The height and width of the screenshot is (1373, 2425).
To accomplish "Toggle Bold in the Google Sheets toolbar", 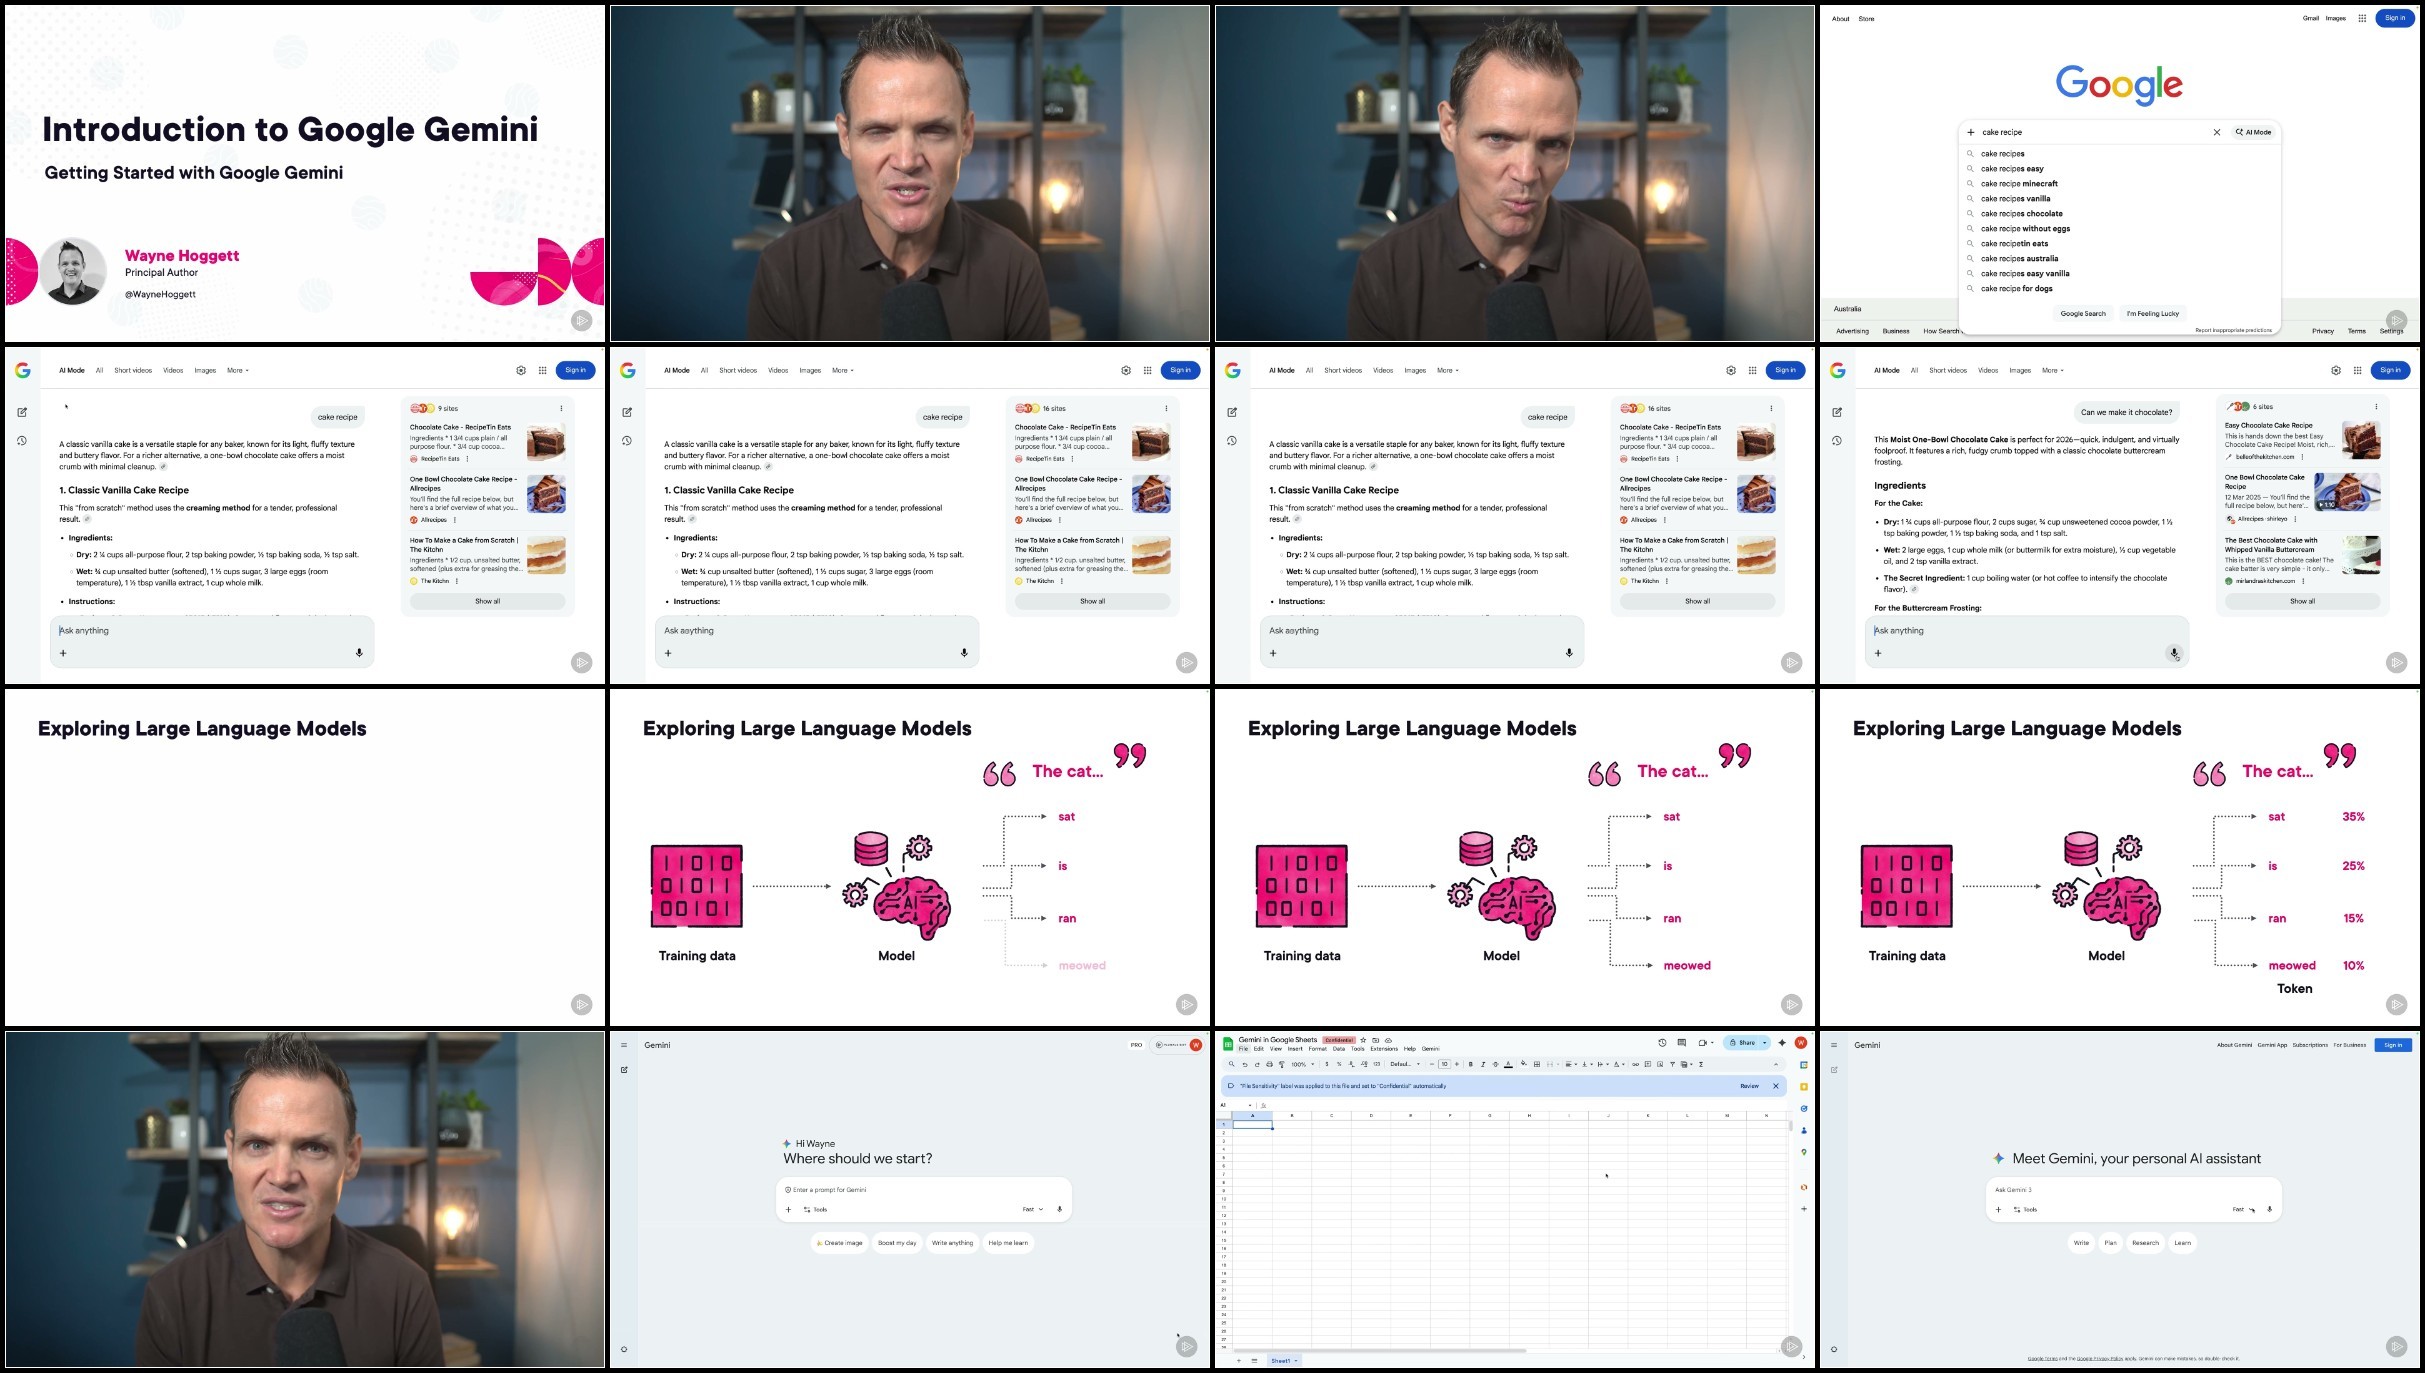I will 1470,1064.
